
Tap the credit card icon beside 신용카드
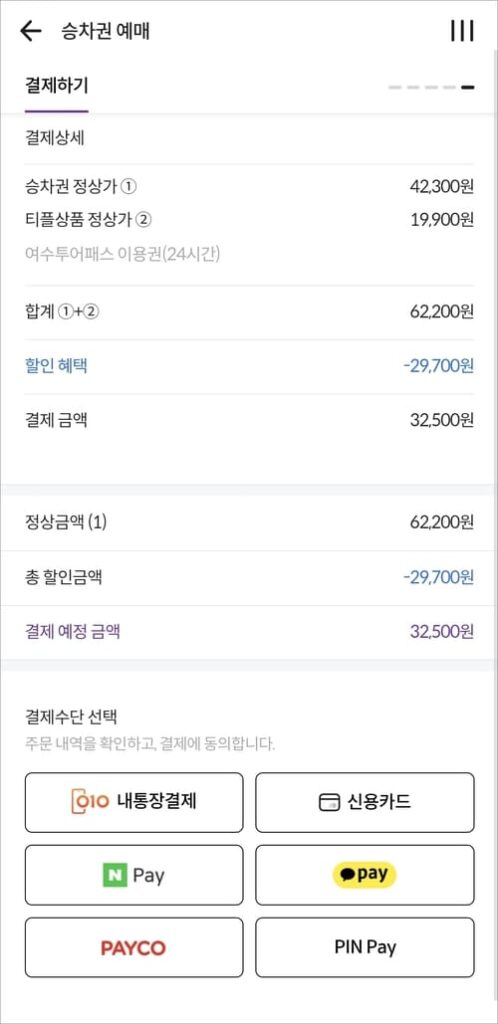(329, 803)
